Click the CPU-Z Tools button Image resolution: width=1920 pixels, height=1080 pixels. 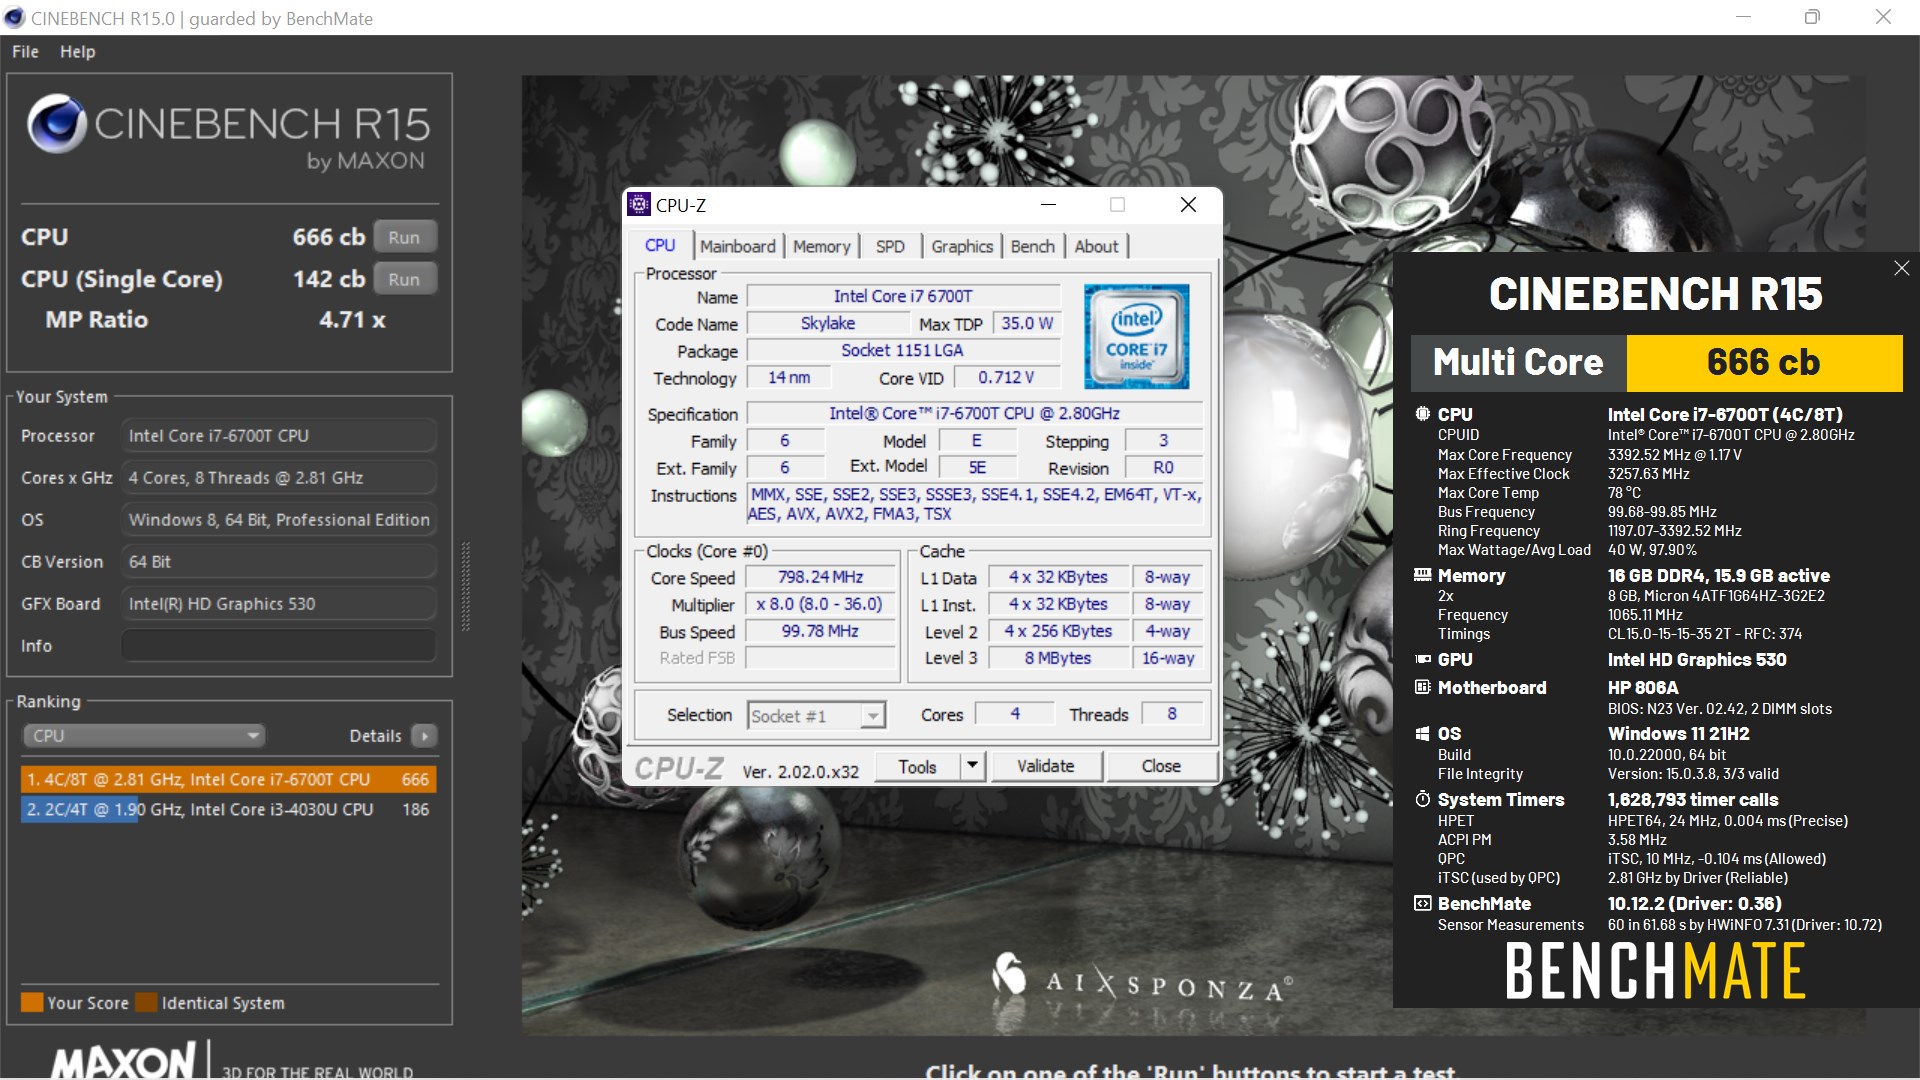pyautogui.click(x=917, y=766)
